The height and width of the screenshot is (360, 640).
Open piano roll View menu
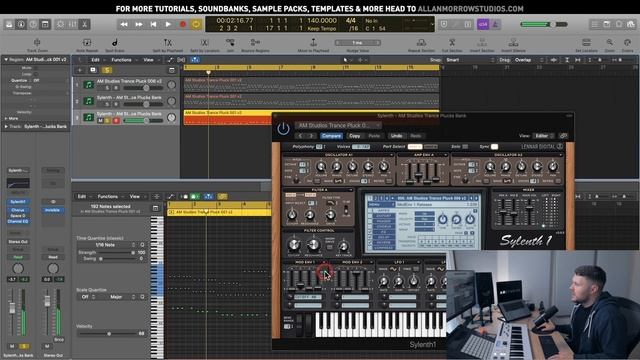[136, 196]
